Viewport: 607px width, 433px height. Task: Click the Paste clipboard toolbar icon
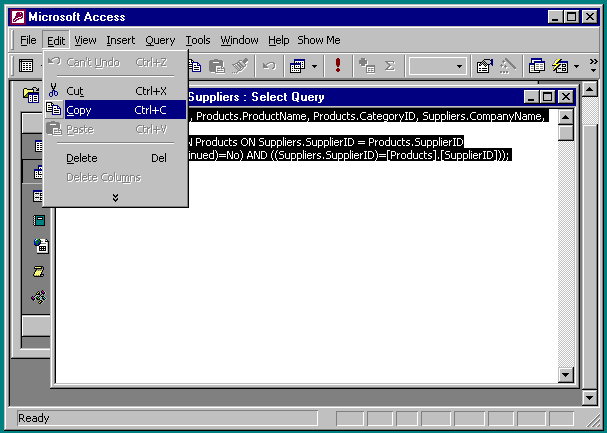(x=217, y=66)
